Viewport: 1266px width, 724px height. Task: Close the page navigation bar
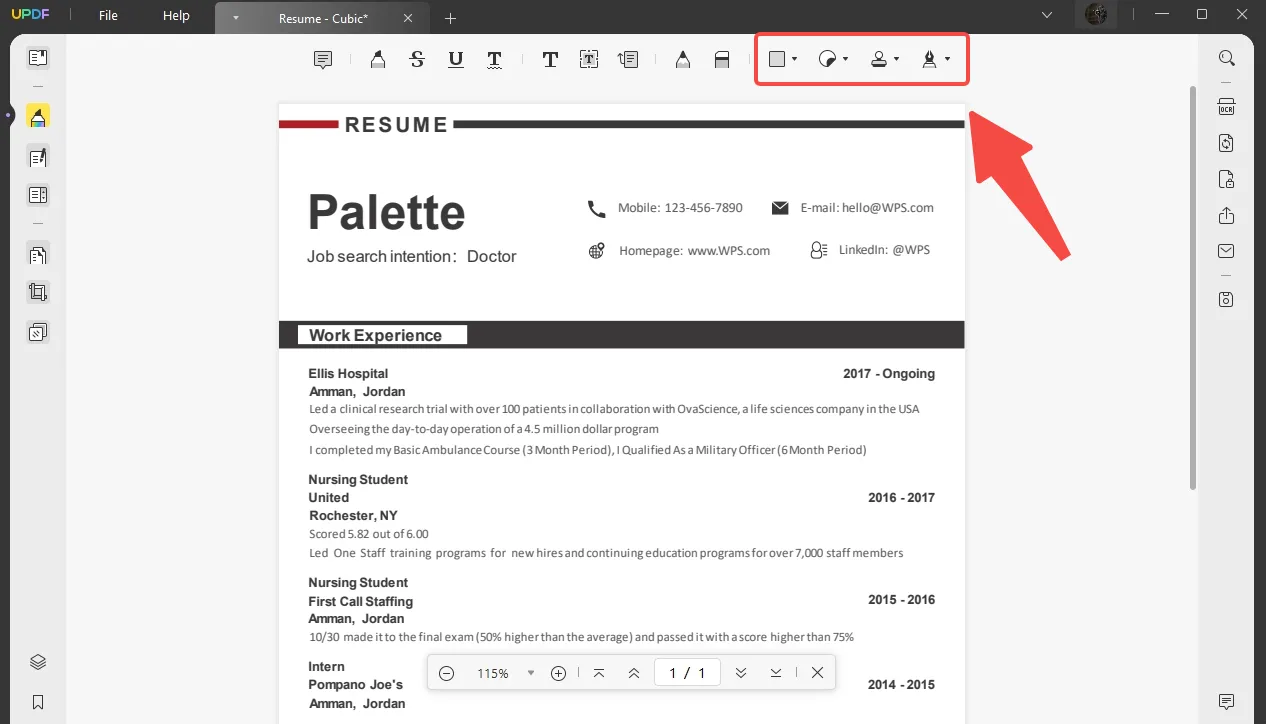817,673
